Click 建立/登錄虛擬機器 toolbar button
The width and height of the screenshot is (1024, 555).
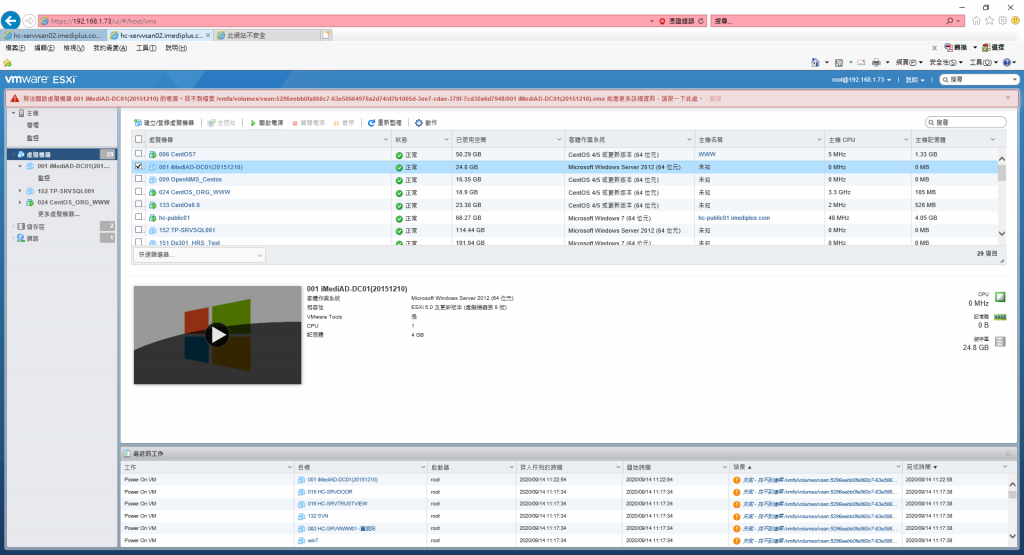[x=164, y=123]
